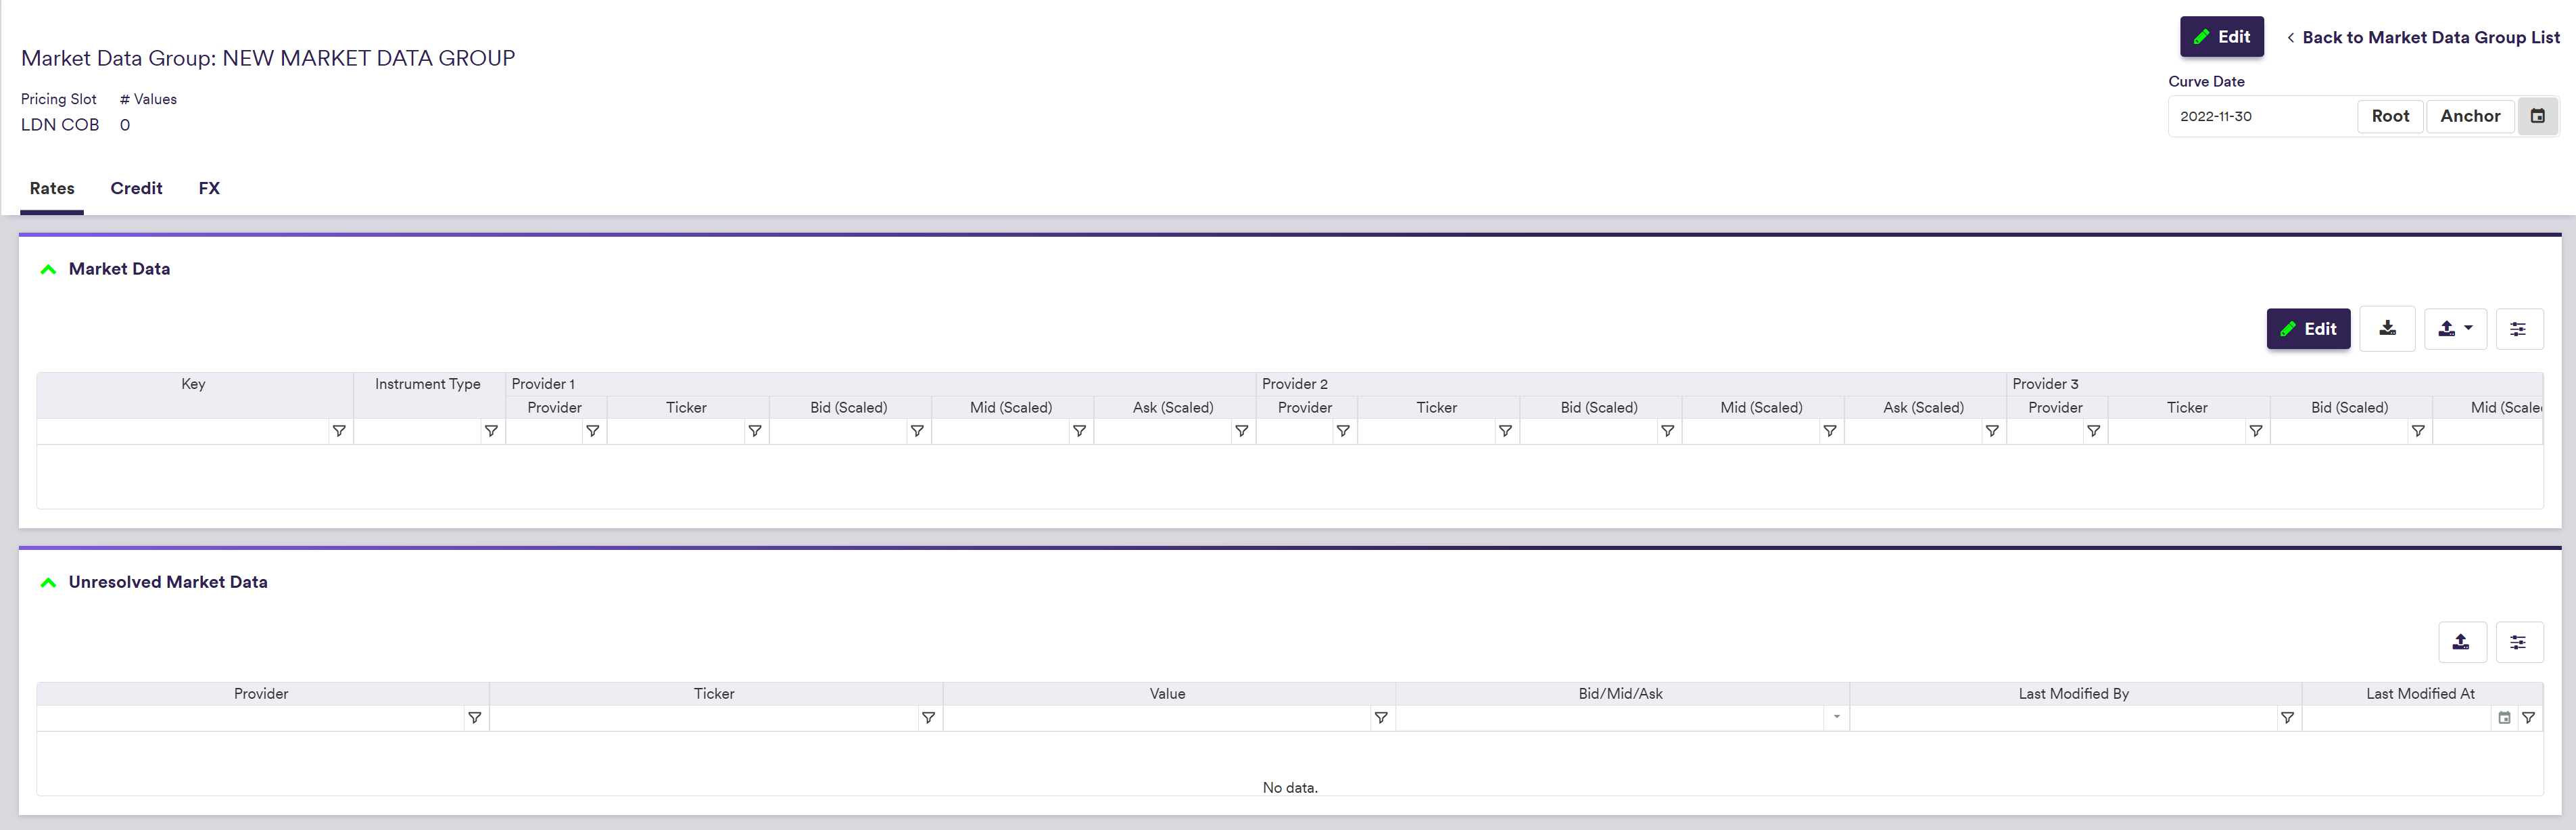Open Market Data grid settings icon
The height and width of the screenshot is (830, 2576).
click(2518, 328)
